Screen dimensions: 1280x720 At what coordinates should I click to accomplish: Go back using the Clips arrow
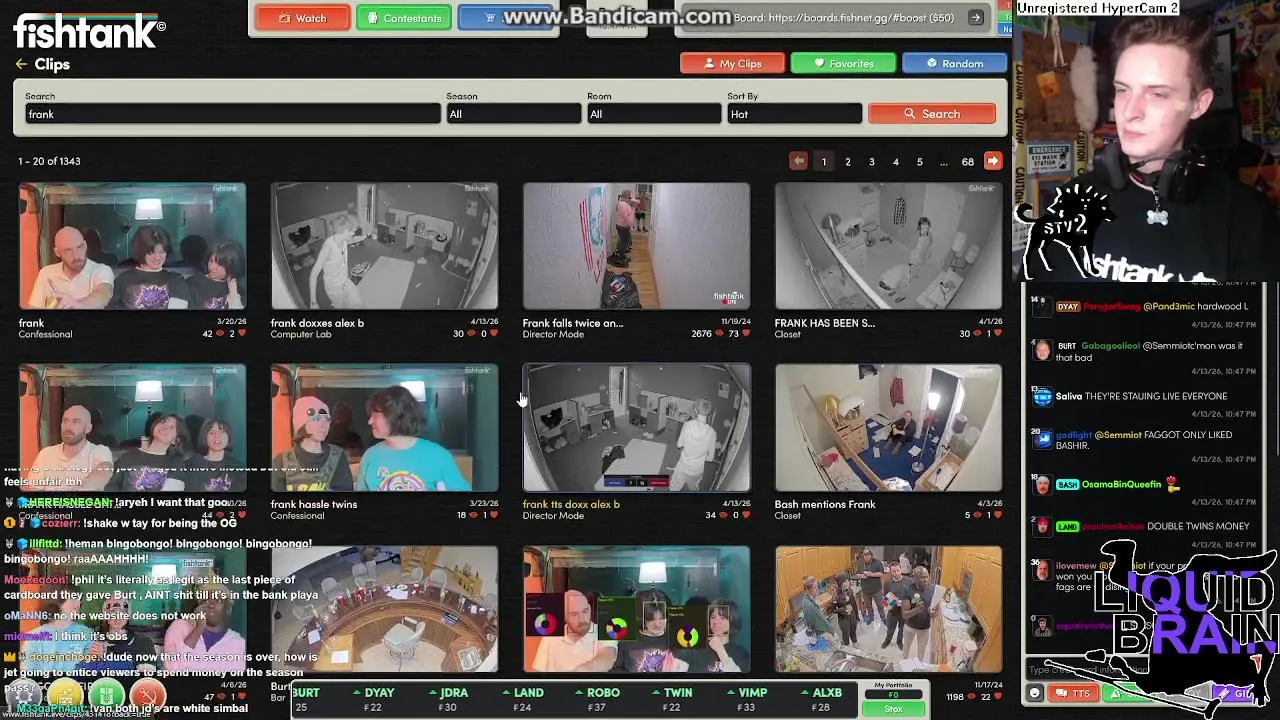coord(21,64)
